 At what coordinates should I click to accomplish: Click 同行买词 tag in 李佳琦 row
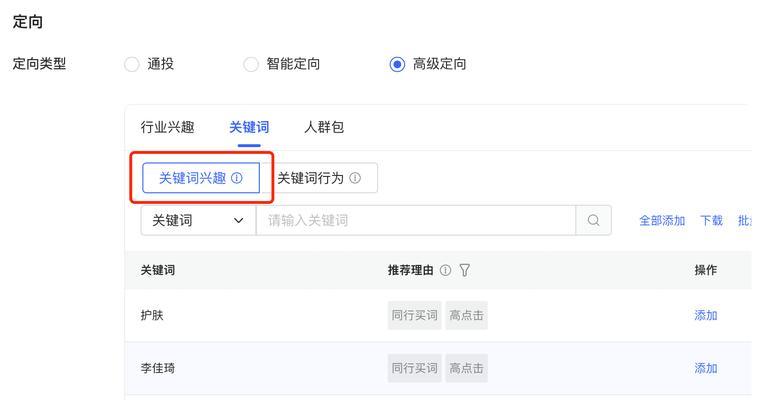coord(415,368)
